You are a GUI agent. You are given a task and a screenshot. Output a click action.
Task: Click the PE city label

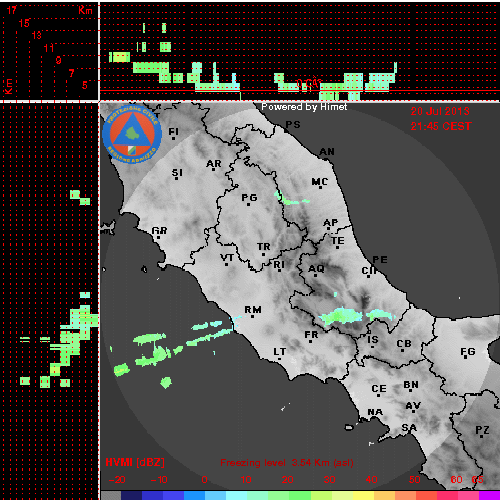[380, 259]
